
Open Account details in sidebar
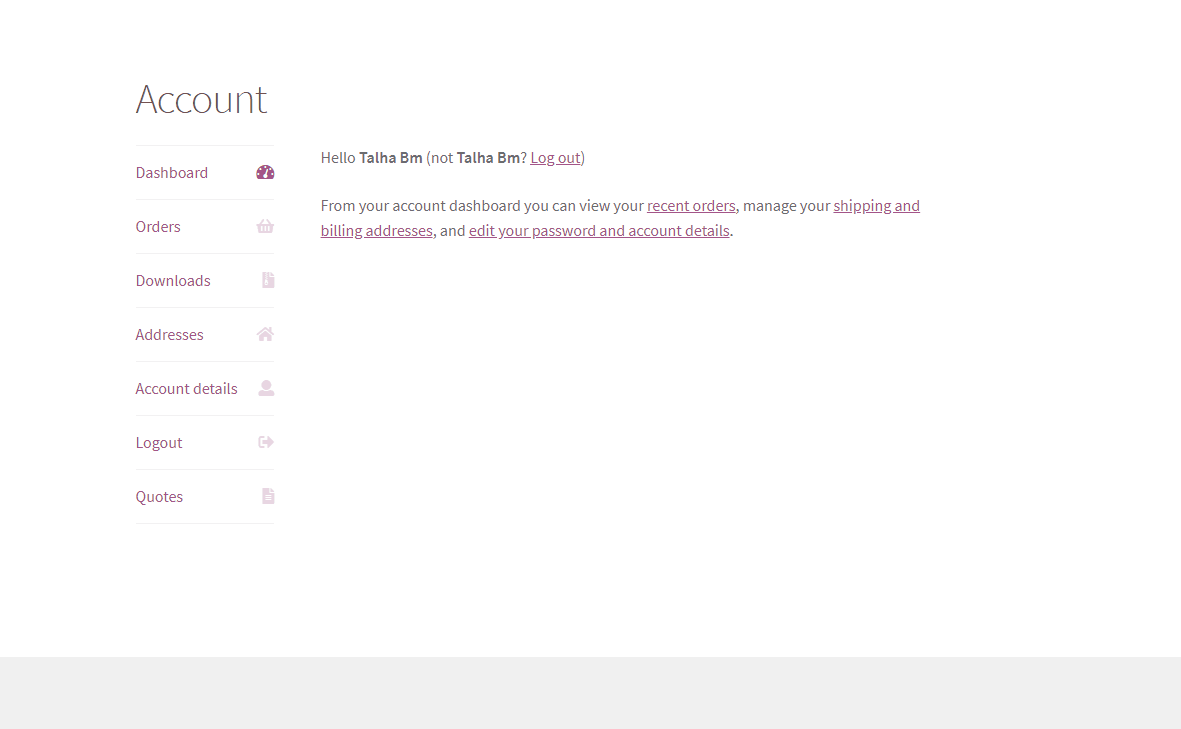pos(186,389)
